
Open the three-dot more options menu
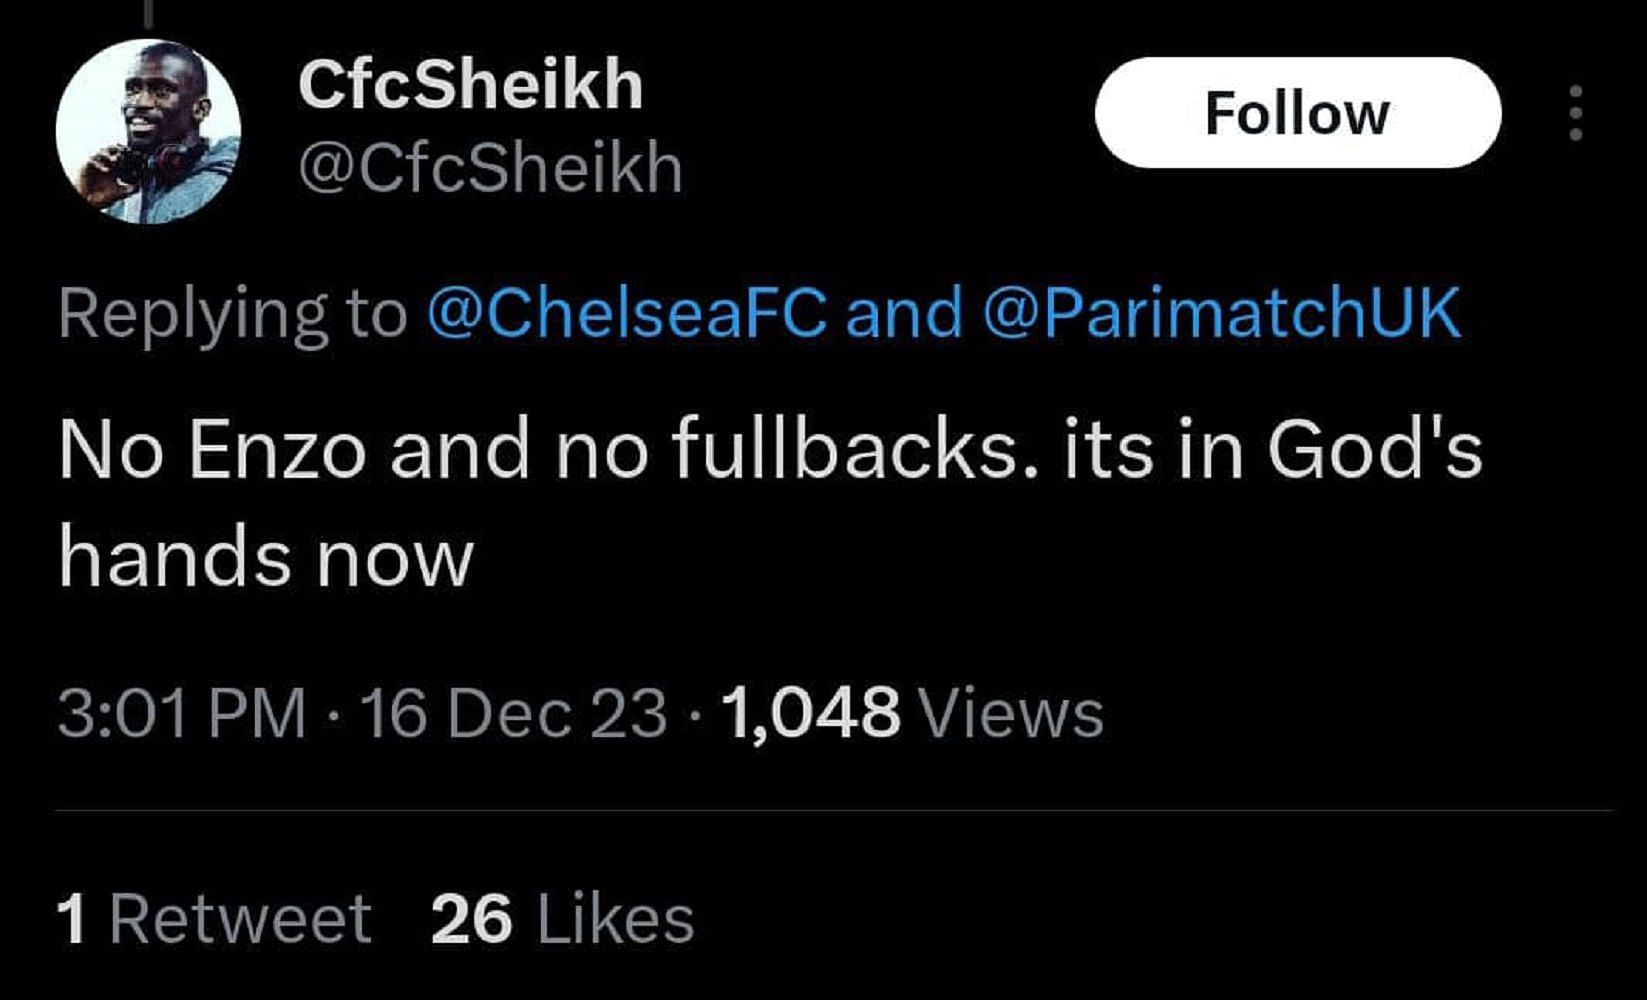(x=1575, y=113)
